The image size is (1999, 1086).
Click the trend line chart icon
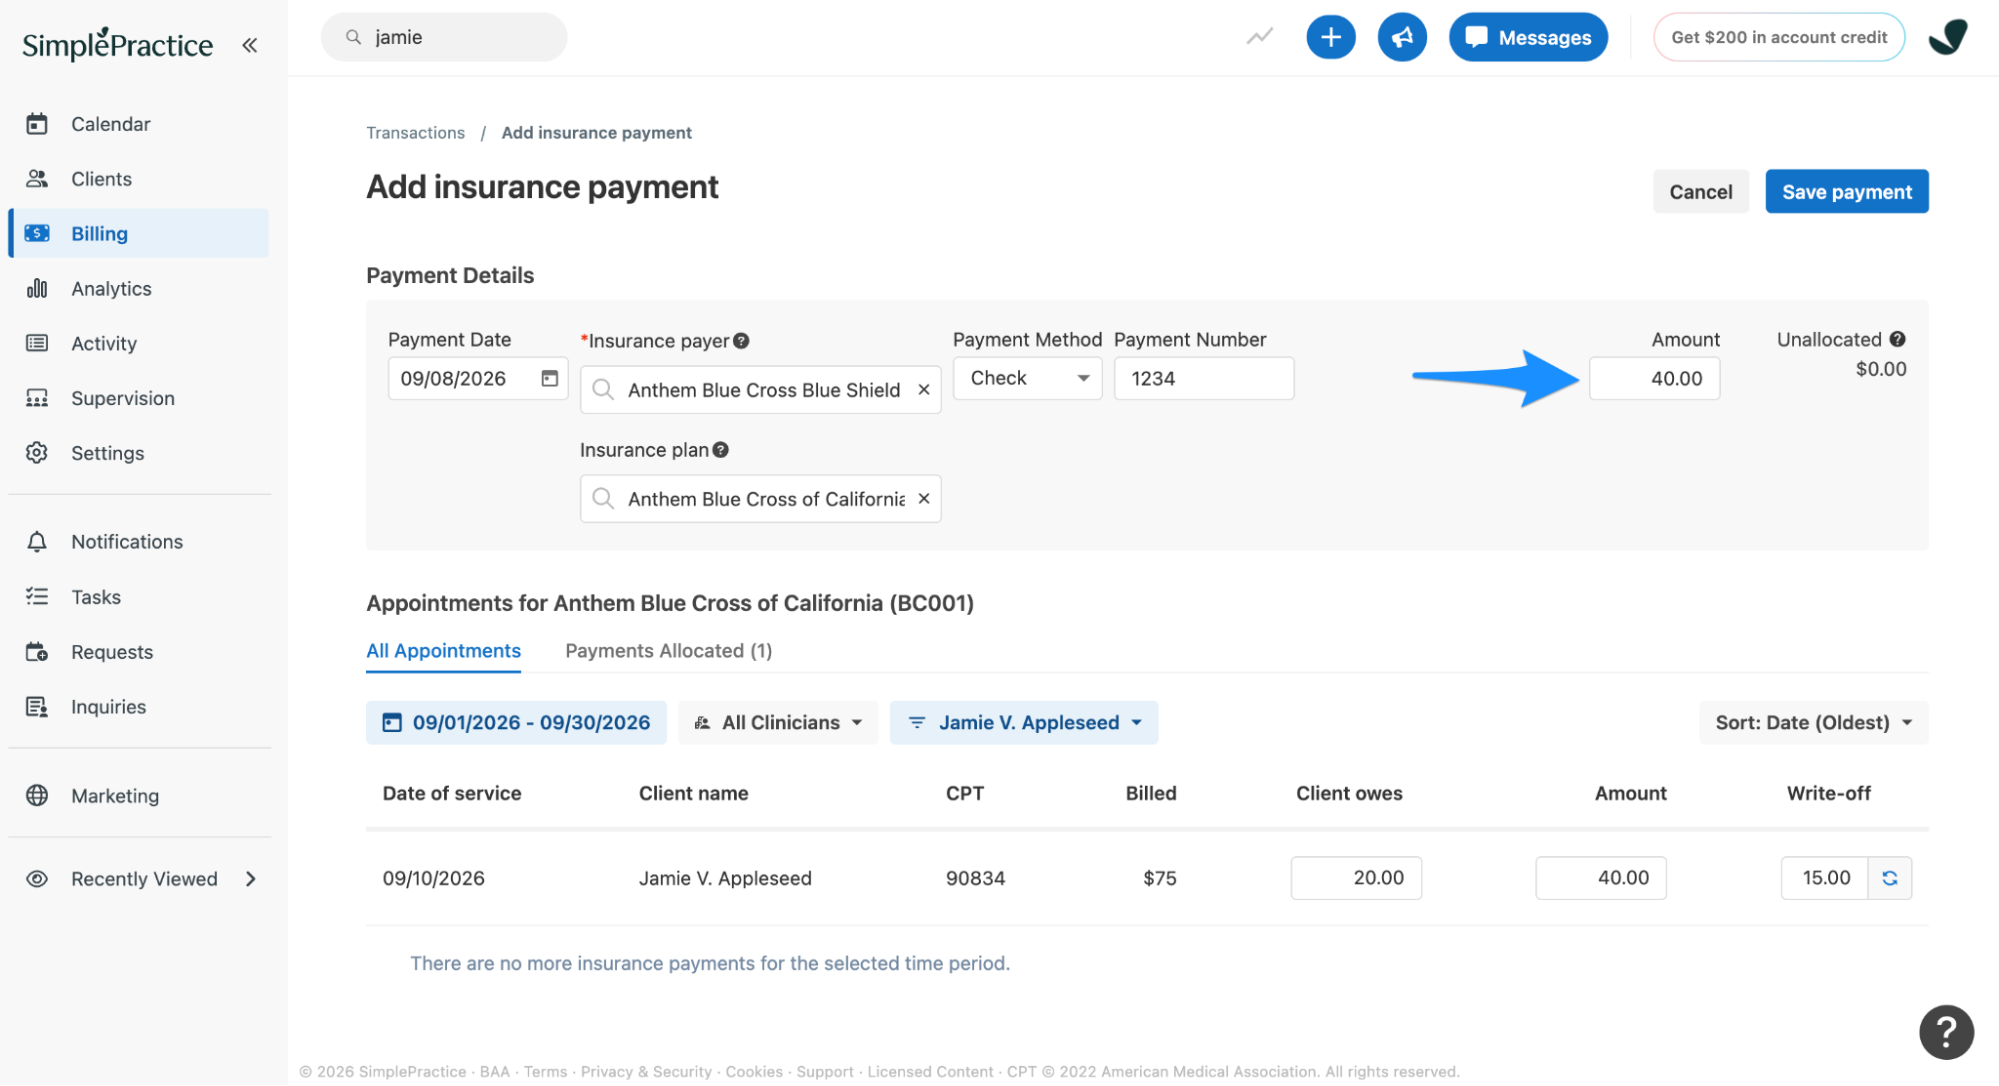(1260, 37)
